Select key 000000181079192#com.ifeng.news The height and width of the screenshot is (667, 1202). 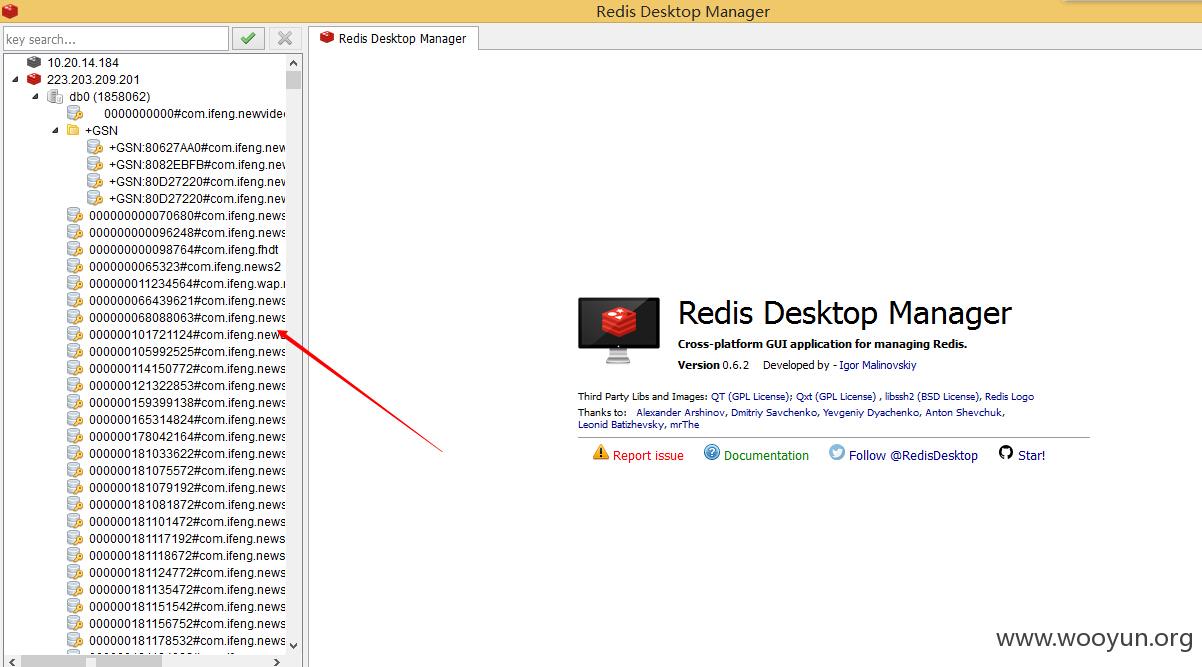[x=187, y=487]
